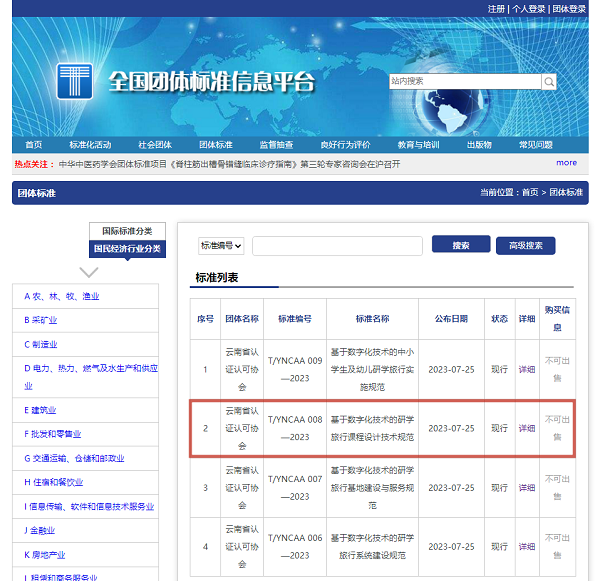
Task: Open the 标准编号 search type dropdown
Action: pyautogui.click(x=221, y=246)
